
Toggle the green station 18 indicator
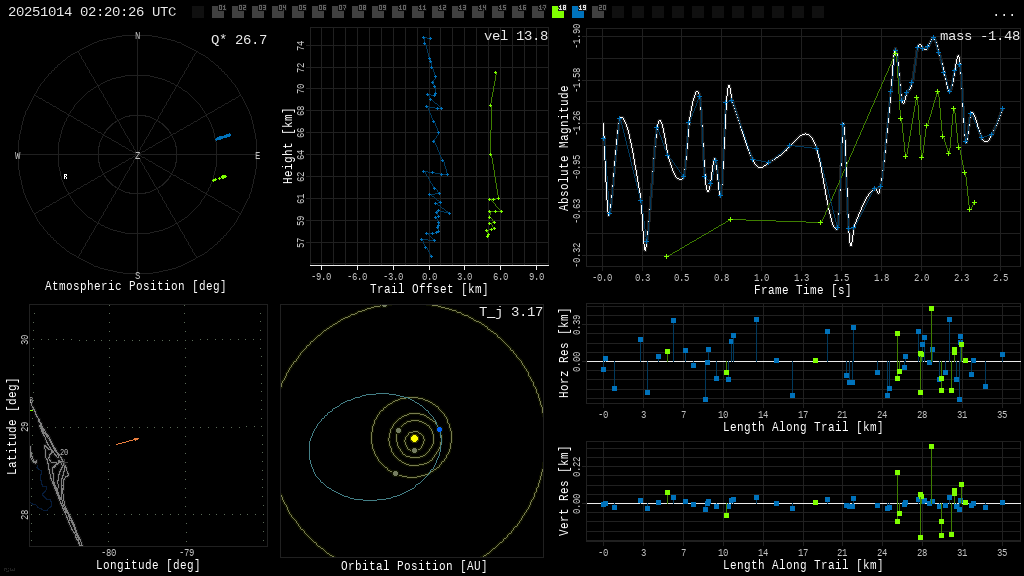[x=558, y=12]
